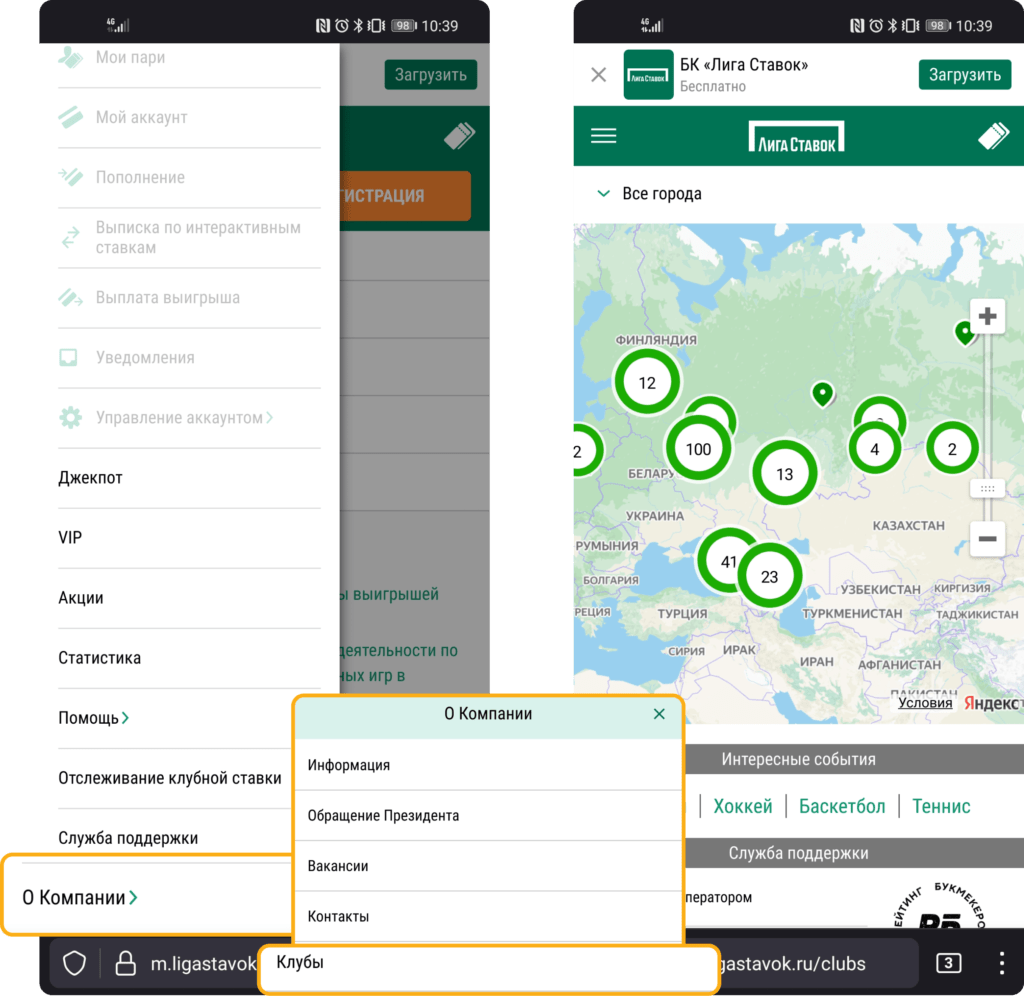Zoom in on the map

tap(987, 317)
